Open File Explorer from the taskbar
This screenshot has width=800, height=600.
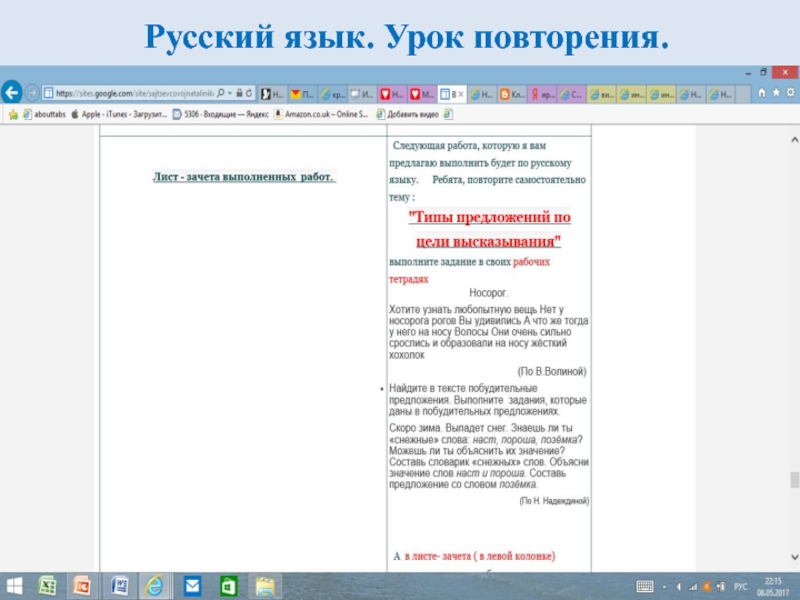(x=264, y=585)
